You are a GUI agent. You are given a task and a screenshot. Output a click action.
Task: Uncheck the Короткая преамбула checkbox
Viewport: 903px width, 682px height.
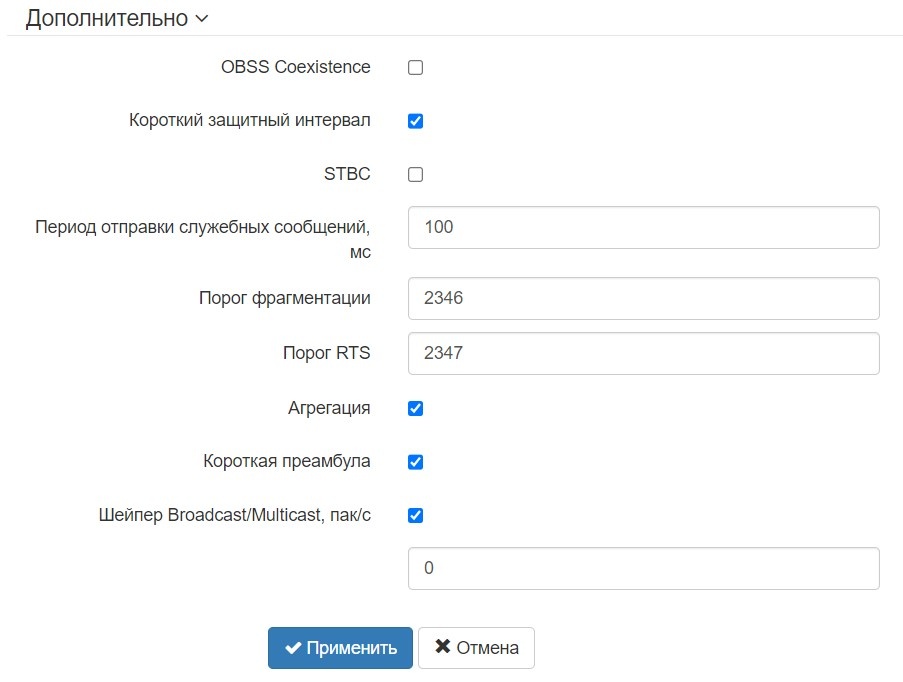(416, 462)
